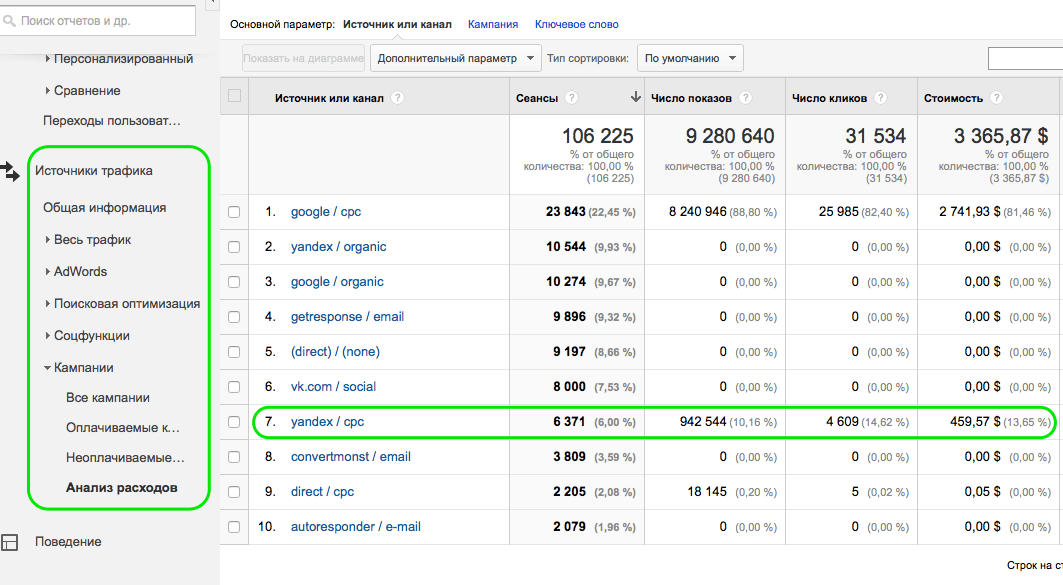The image size is (1063, 585).
Task: Expand the Сравнение menu item
Action: point(47,90)
